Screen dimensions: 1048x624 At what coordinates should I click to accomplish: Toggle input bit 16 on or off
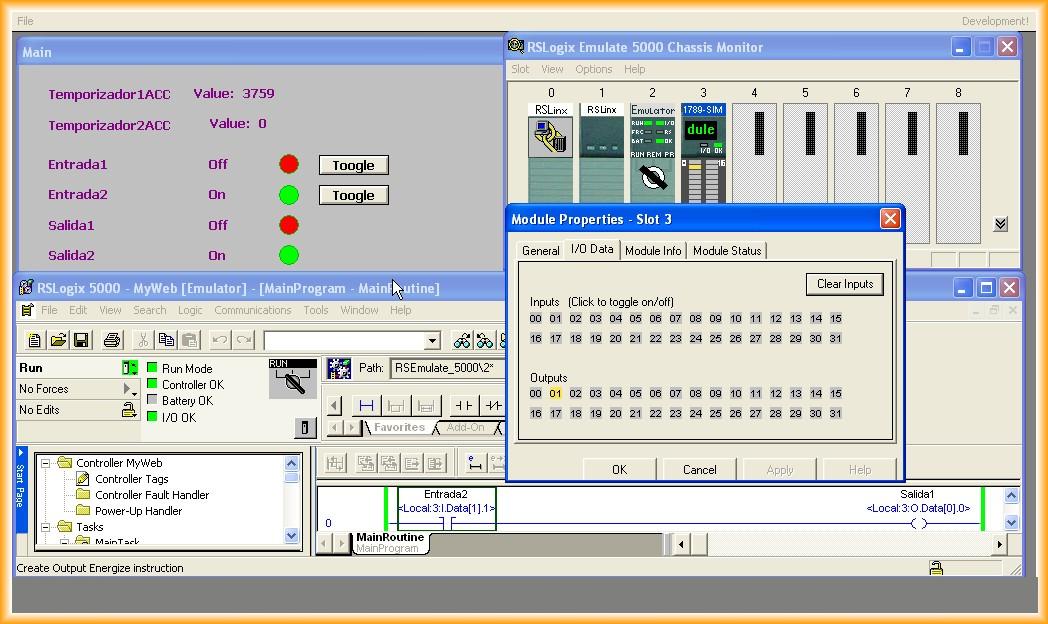536,339
